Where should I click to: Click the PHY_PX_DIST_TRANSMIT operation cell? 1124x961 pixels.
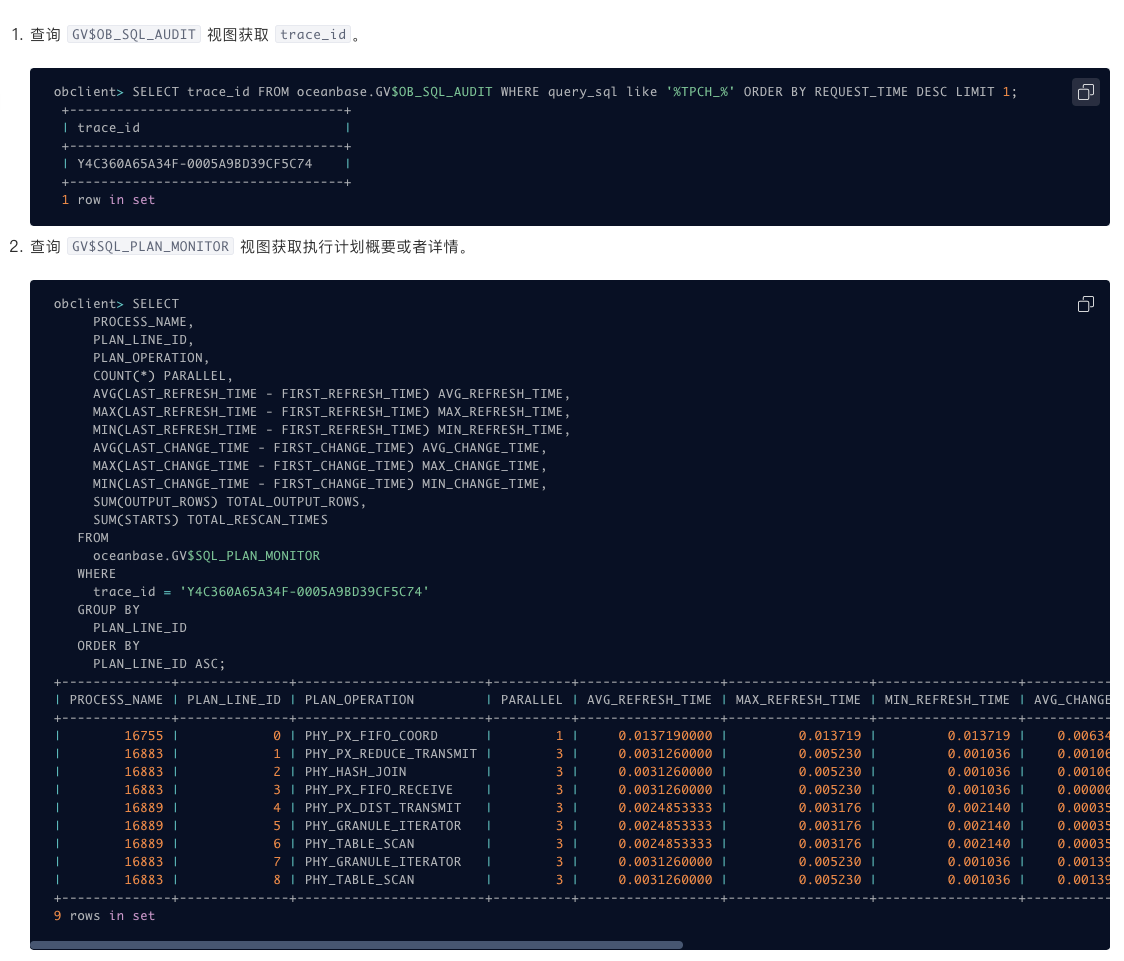[x=383, y=808]
